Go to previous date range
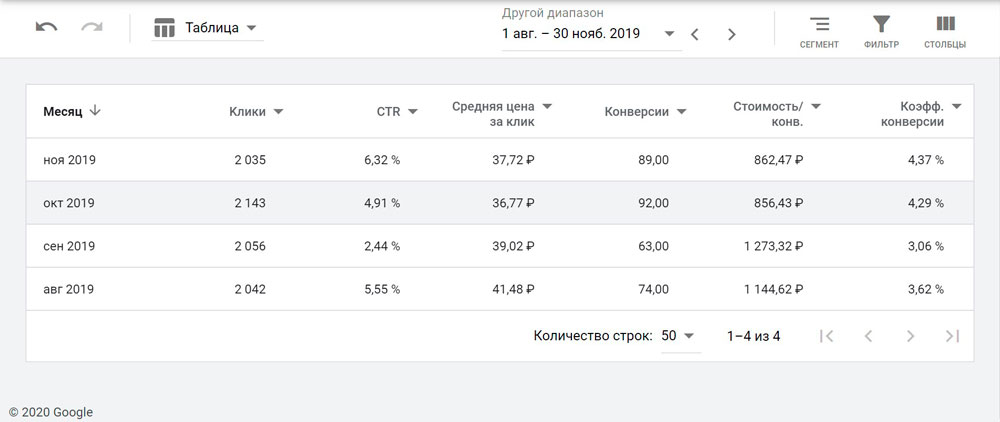The image size is (1000, 422). point(695,34)
